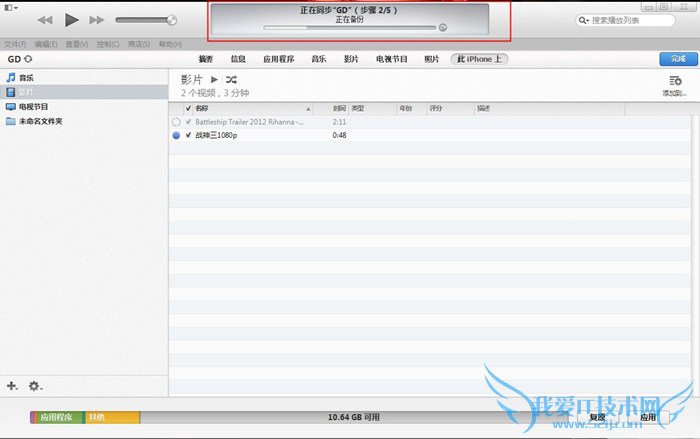Click the shuffle icon beside 影片 heading

pyautogui.click(x=231, y=79)
